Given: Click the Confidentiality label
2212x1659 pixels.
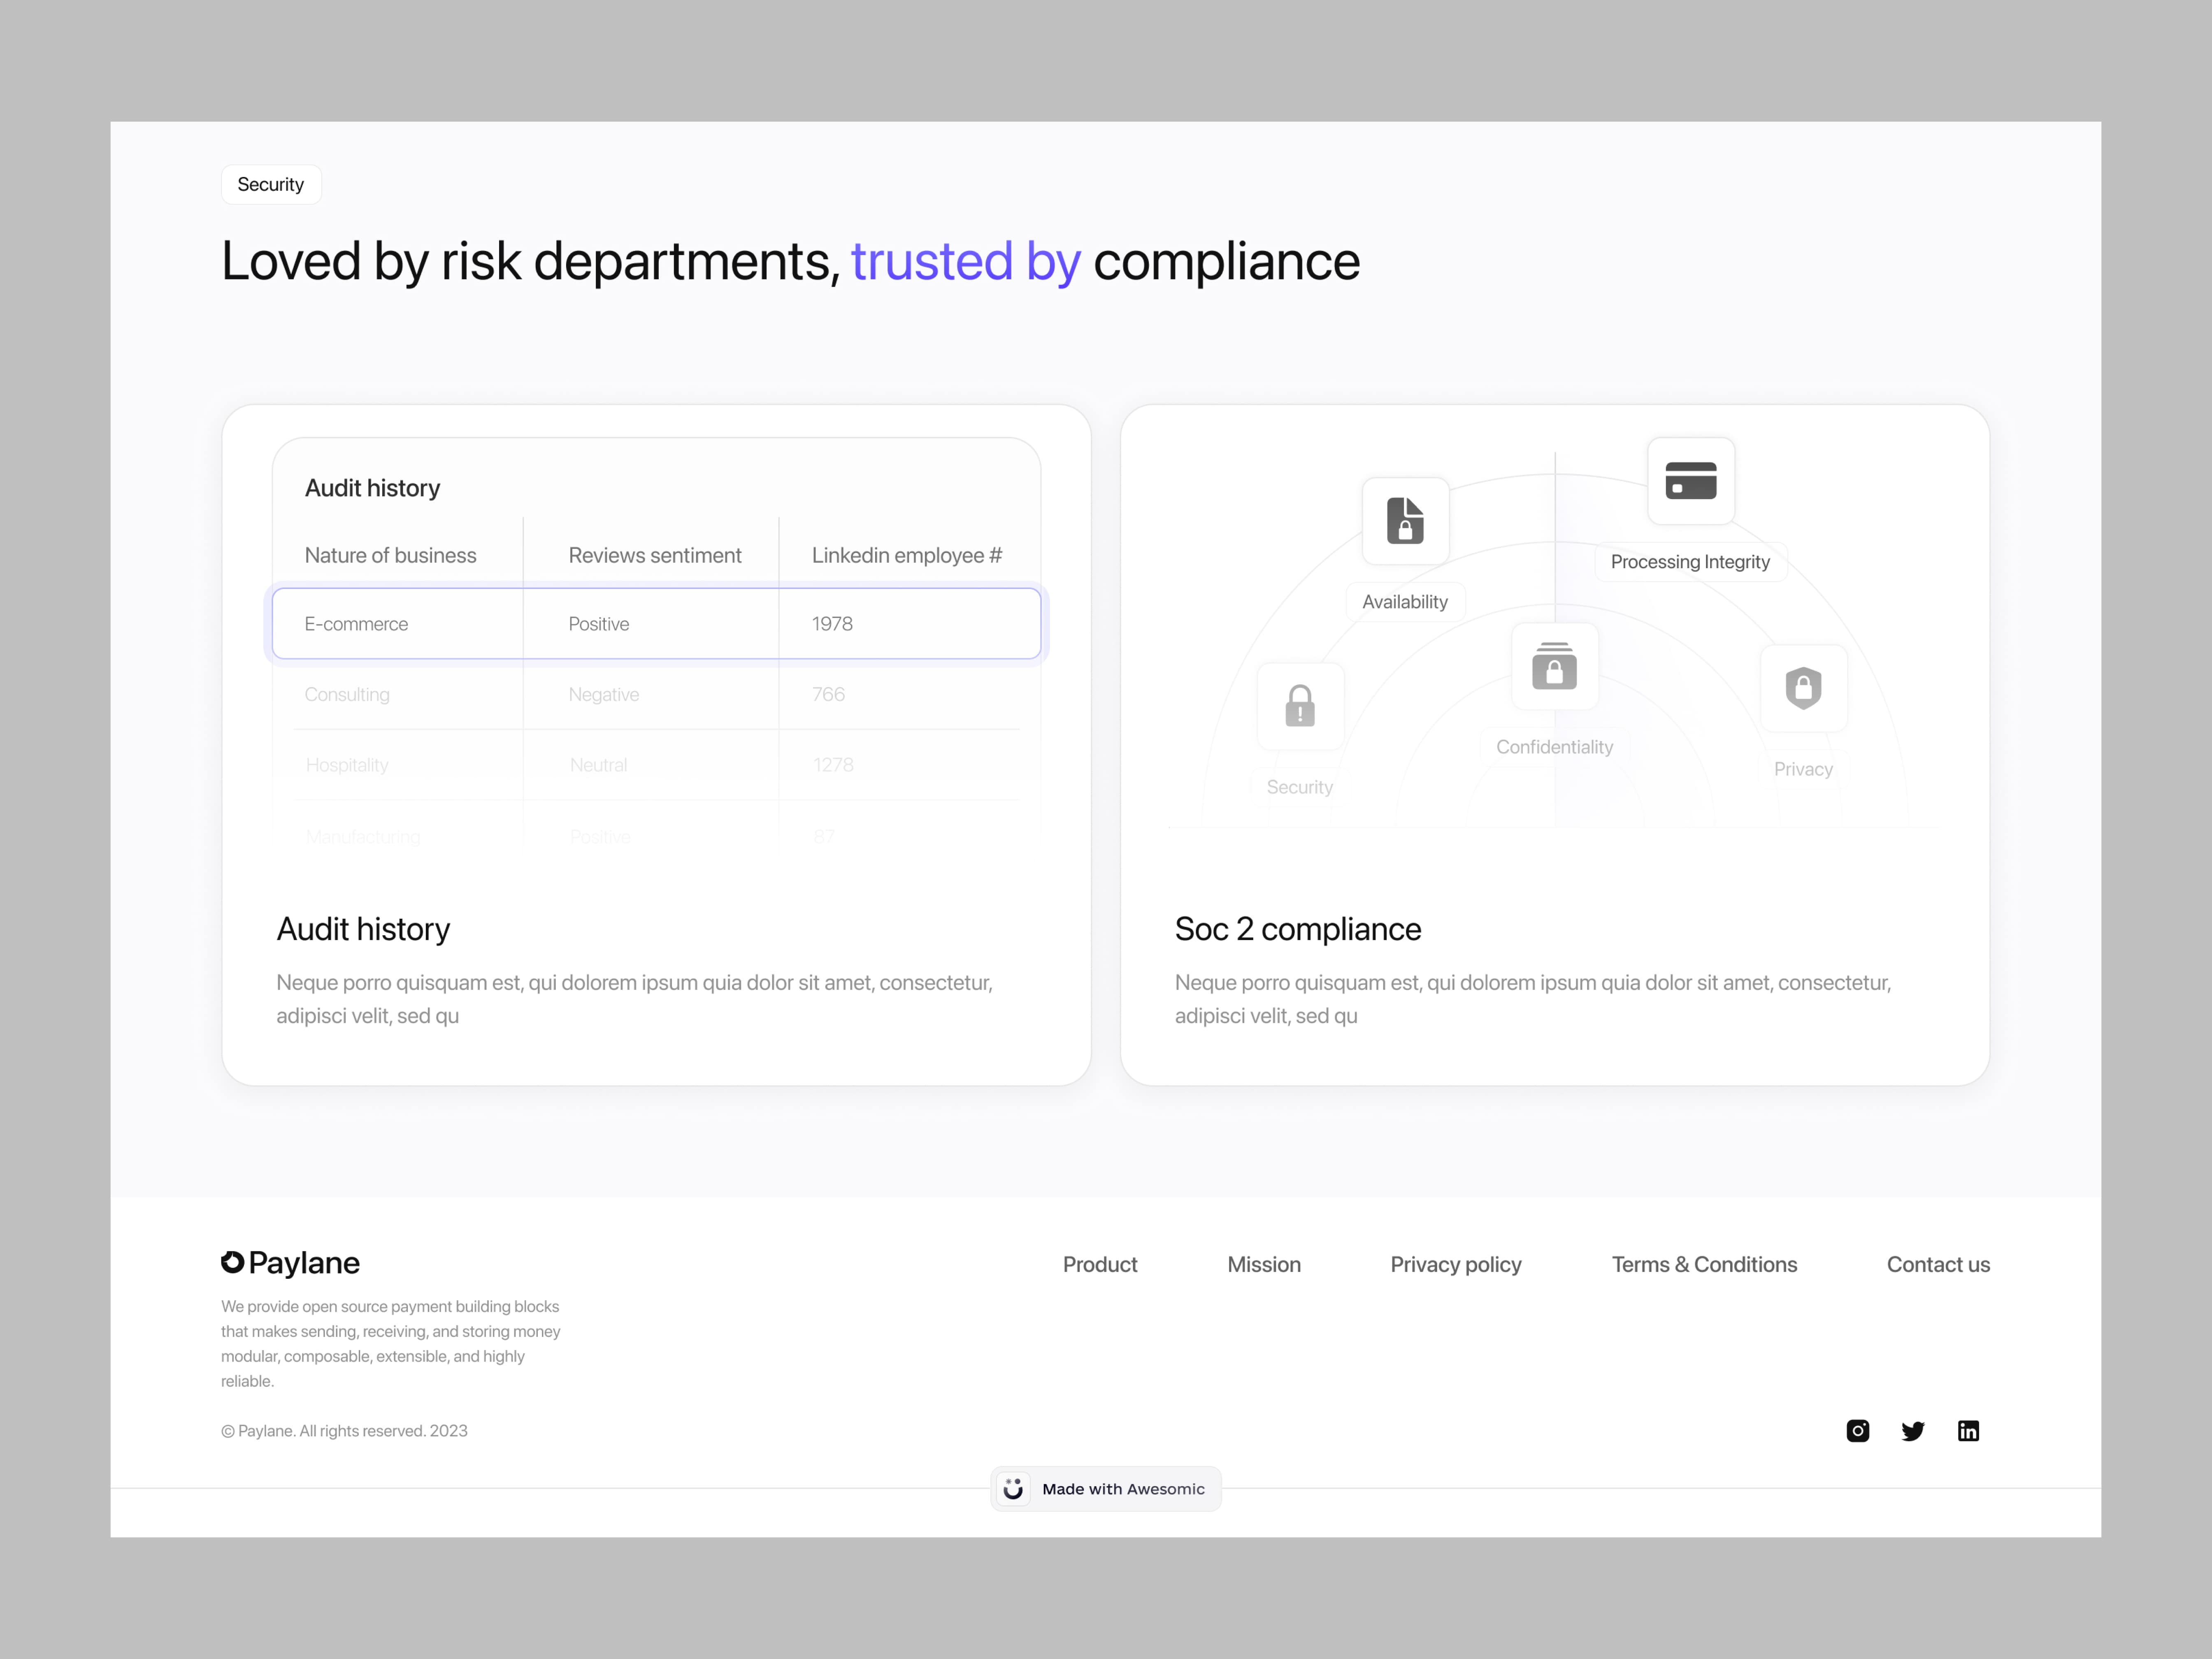Looking at the screenshot, I should pyautogui.click(x=1554, y=747).
